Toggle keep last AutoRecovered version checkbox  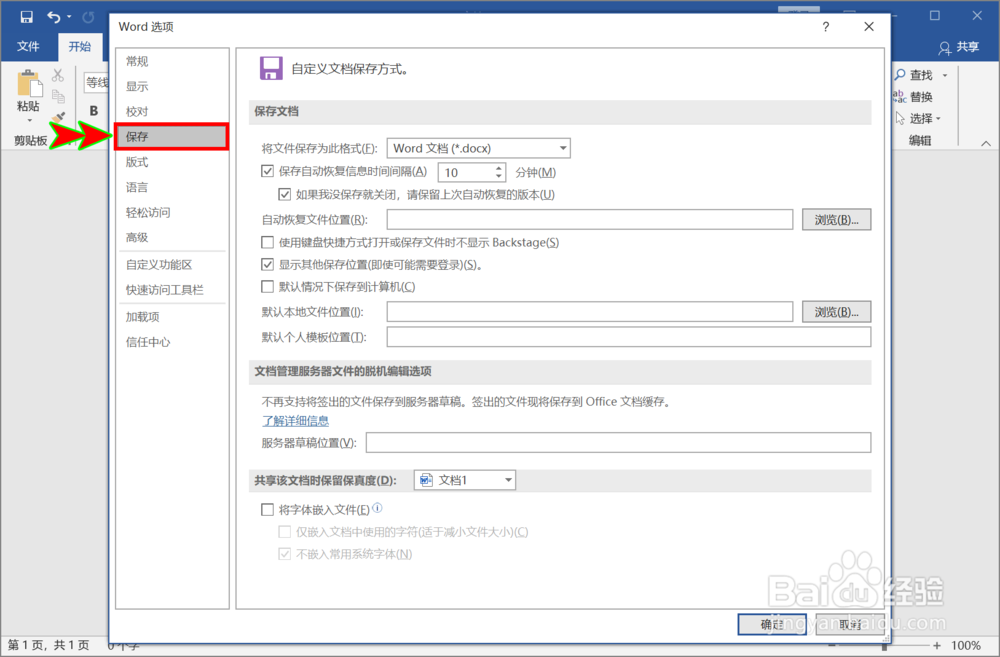(x=285, y=194)
